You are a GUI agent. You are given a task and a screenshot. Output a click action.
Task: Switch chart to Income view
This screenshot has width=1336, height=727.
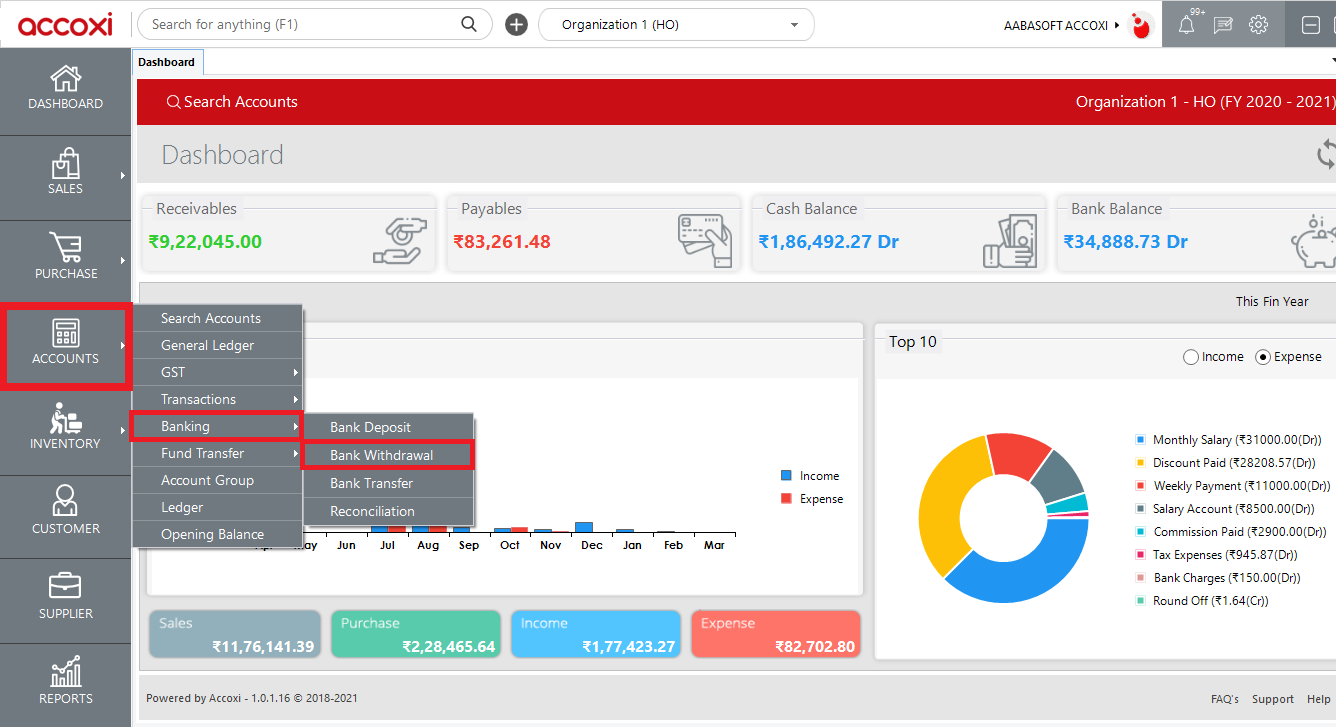click(1191, 356)
